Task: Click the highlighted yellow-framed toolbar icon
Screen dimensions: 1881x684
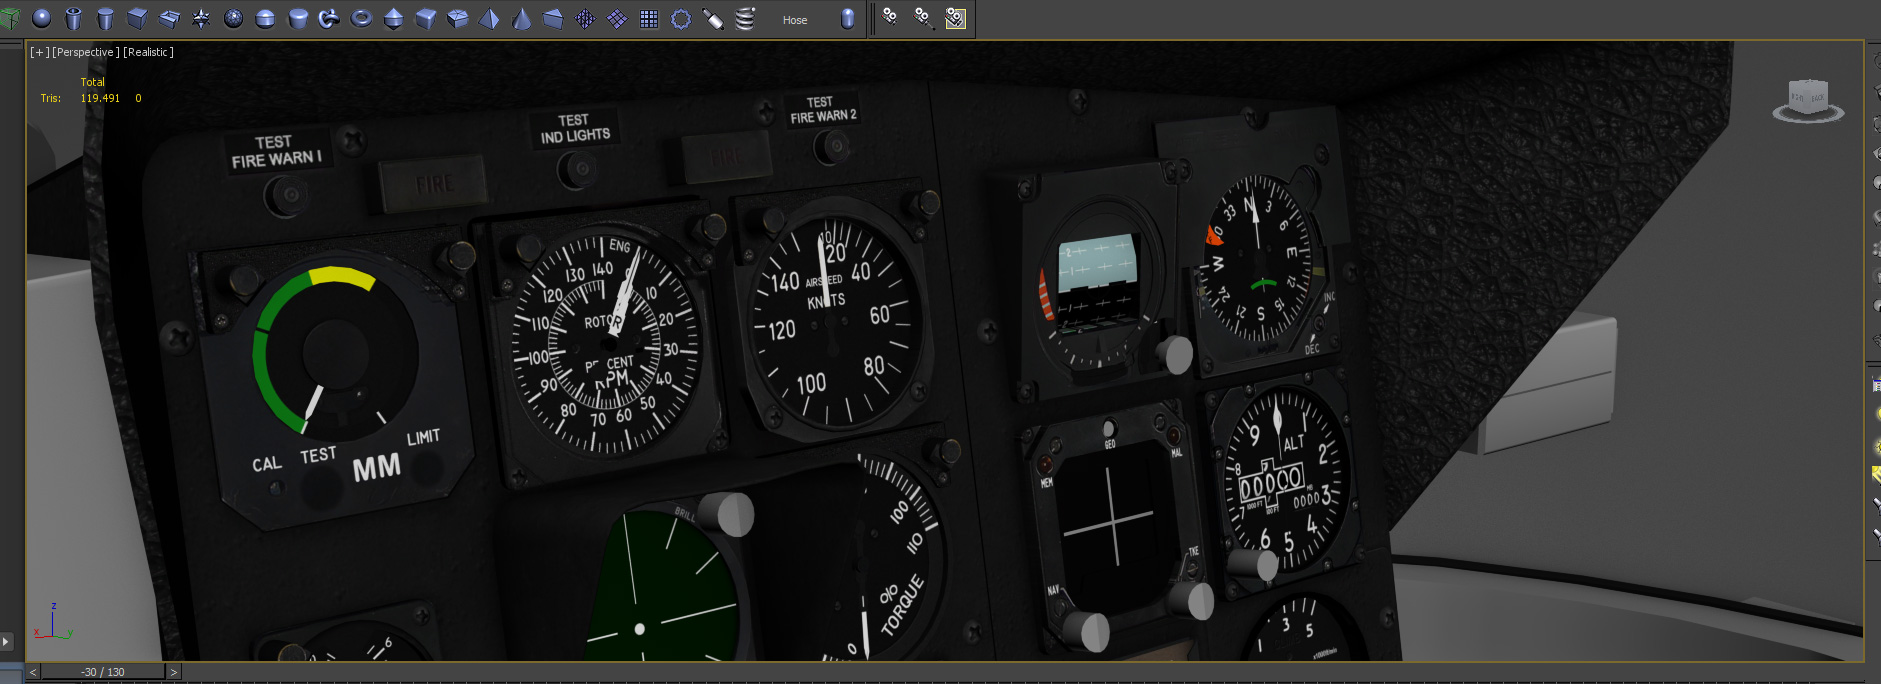Action: pos(956,18)
